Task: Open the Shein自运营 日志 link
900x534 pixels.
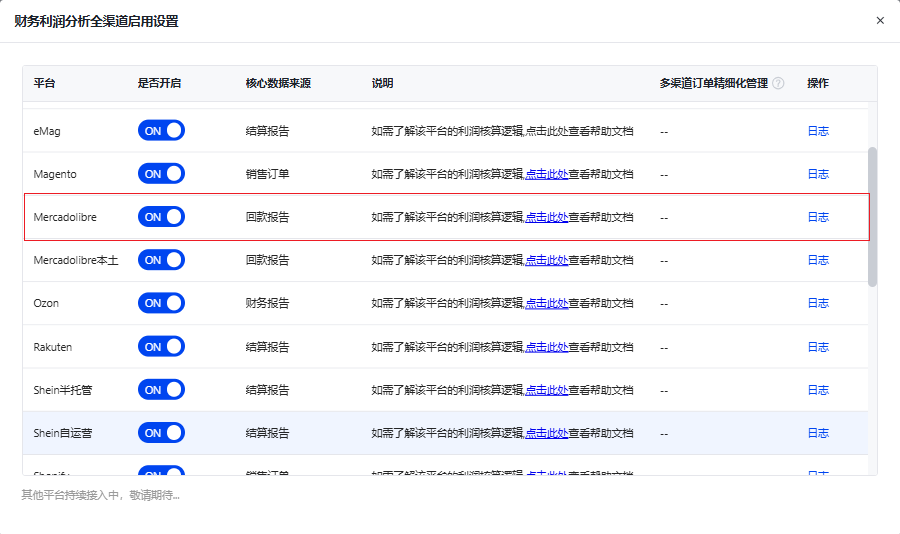Action: 818,433
